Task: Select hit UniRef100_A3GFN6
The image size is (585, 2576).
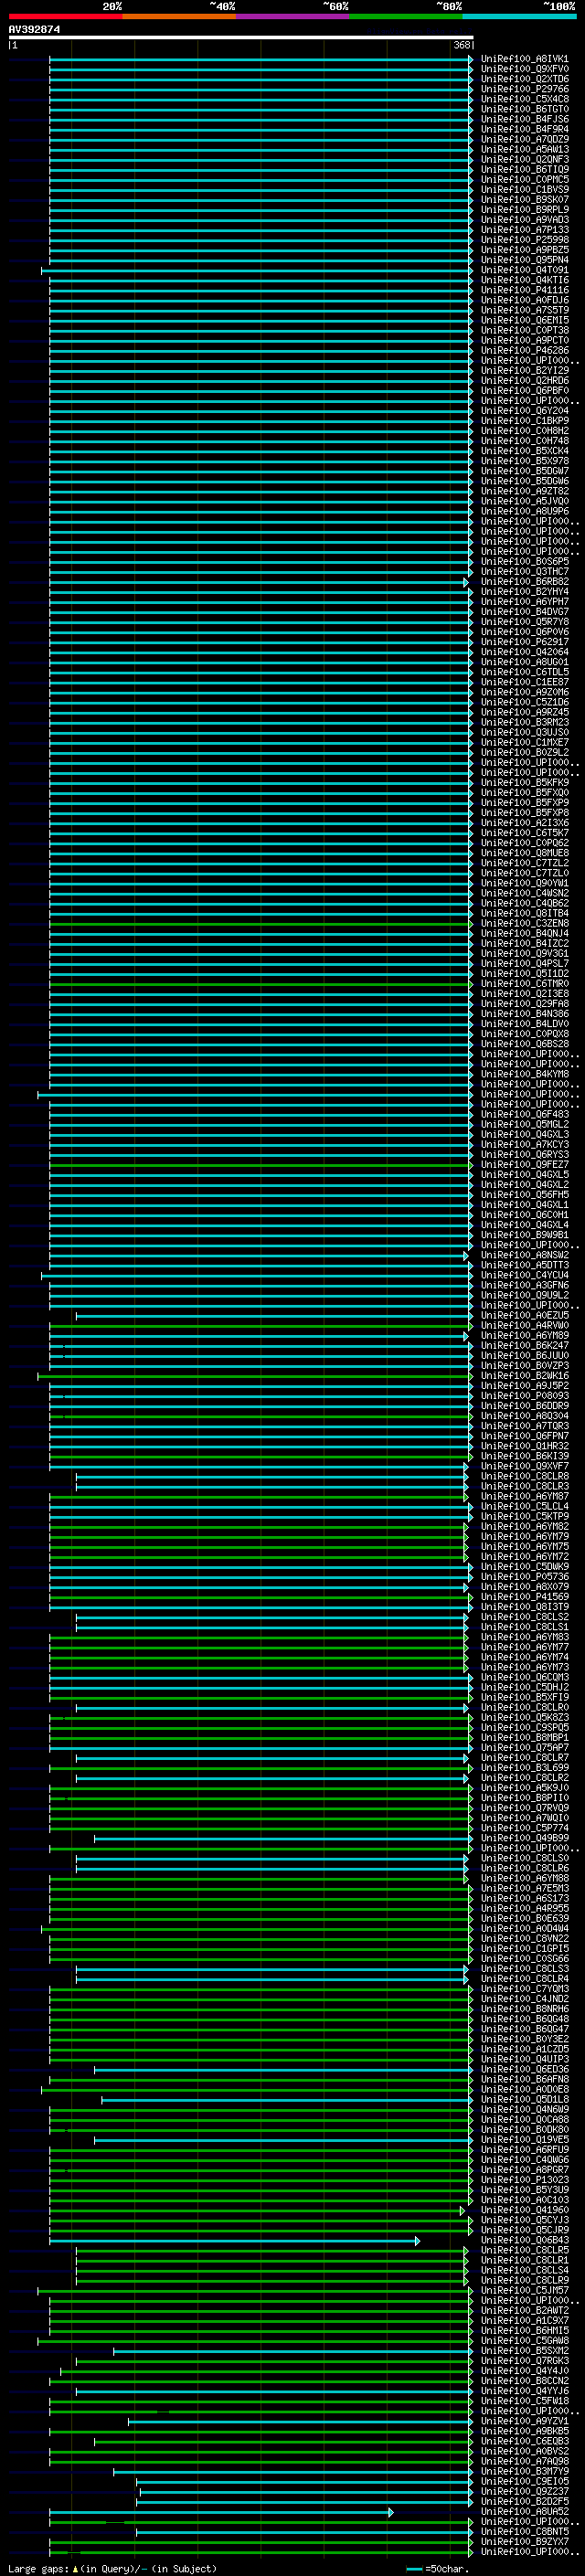Action: click(x=524, y=1285)
